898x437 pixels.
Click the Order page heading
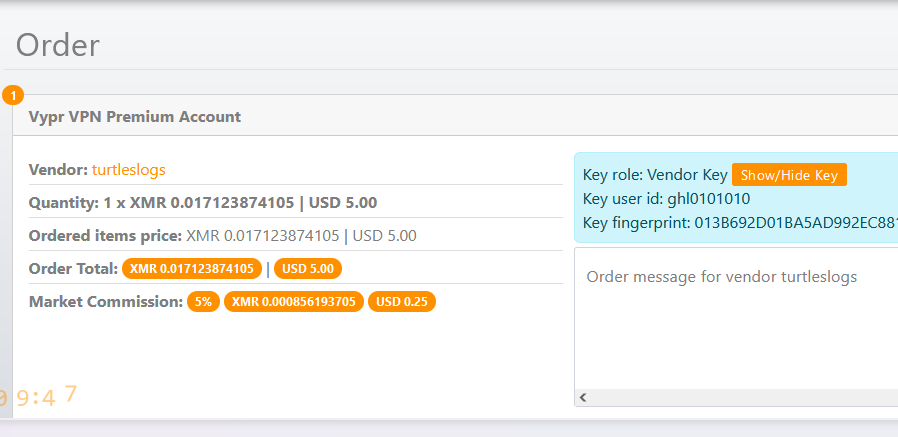[x=58, y=45]
